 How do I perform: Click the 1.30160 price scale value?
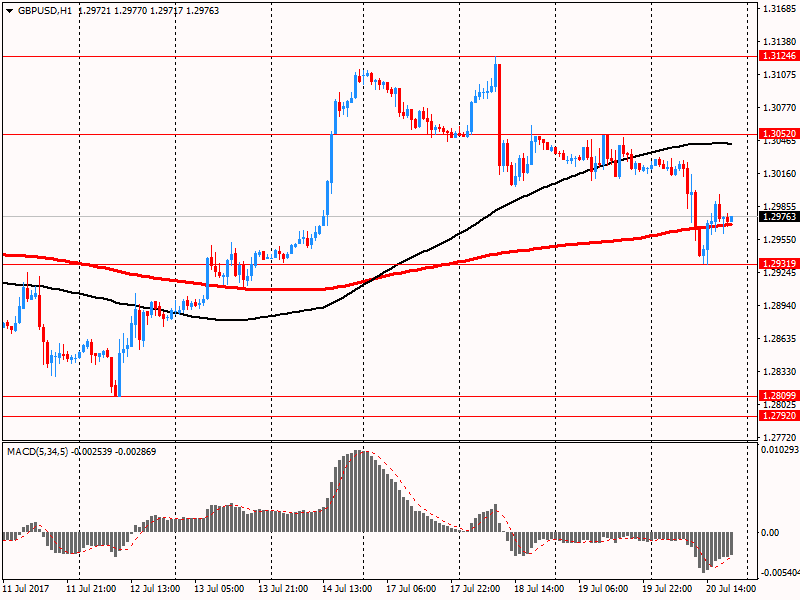click(x=780, y=173)
